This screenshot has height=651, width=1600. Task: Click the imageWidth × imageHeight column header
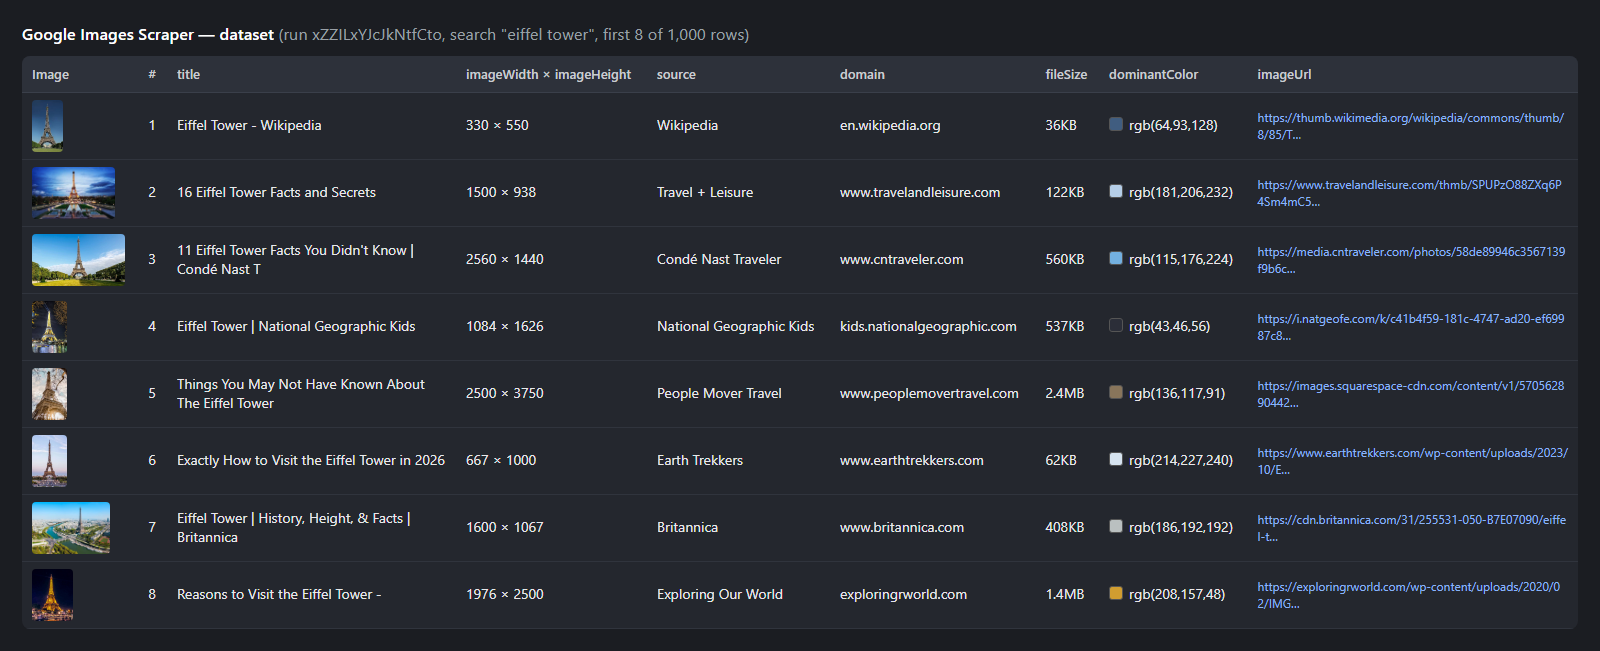(548, 75)
